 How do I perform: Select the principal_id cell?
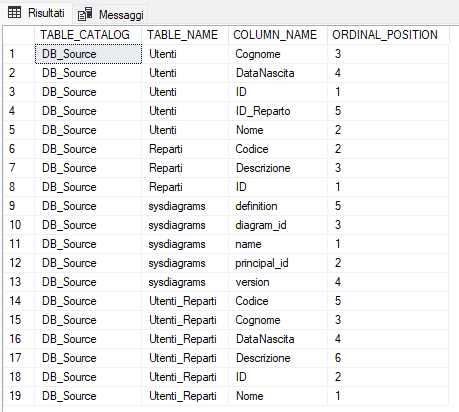(278, 263)
